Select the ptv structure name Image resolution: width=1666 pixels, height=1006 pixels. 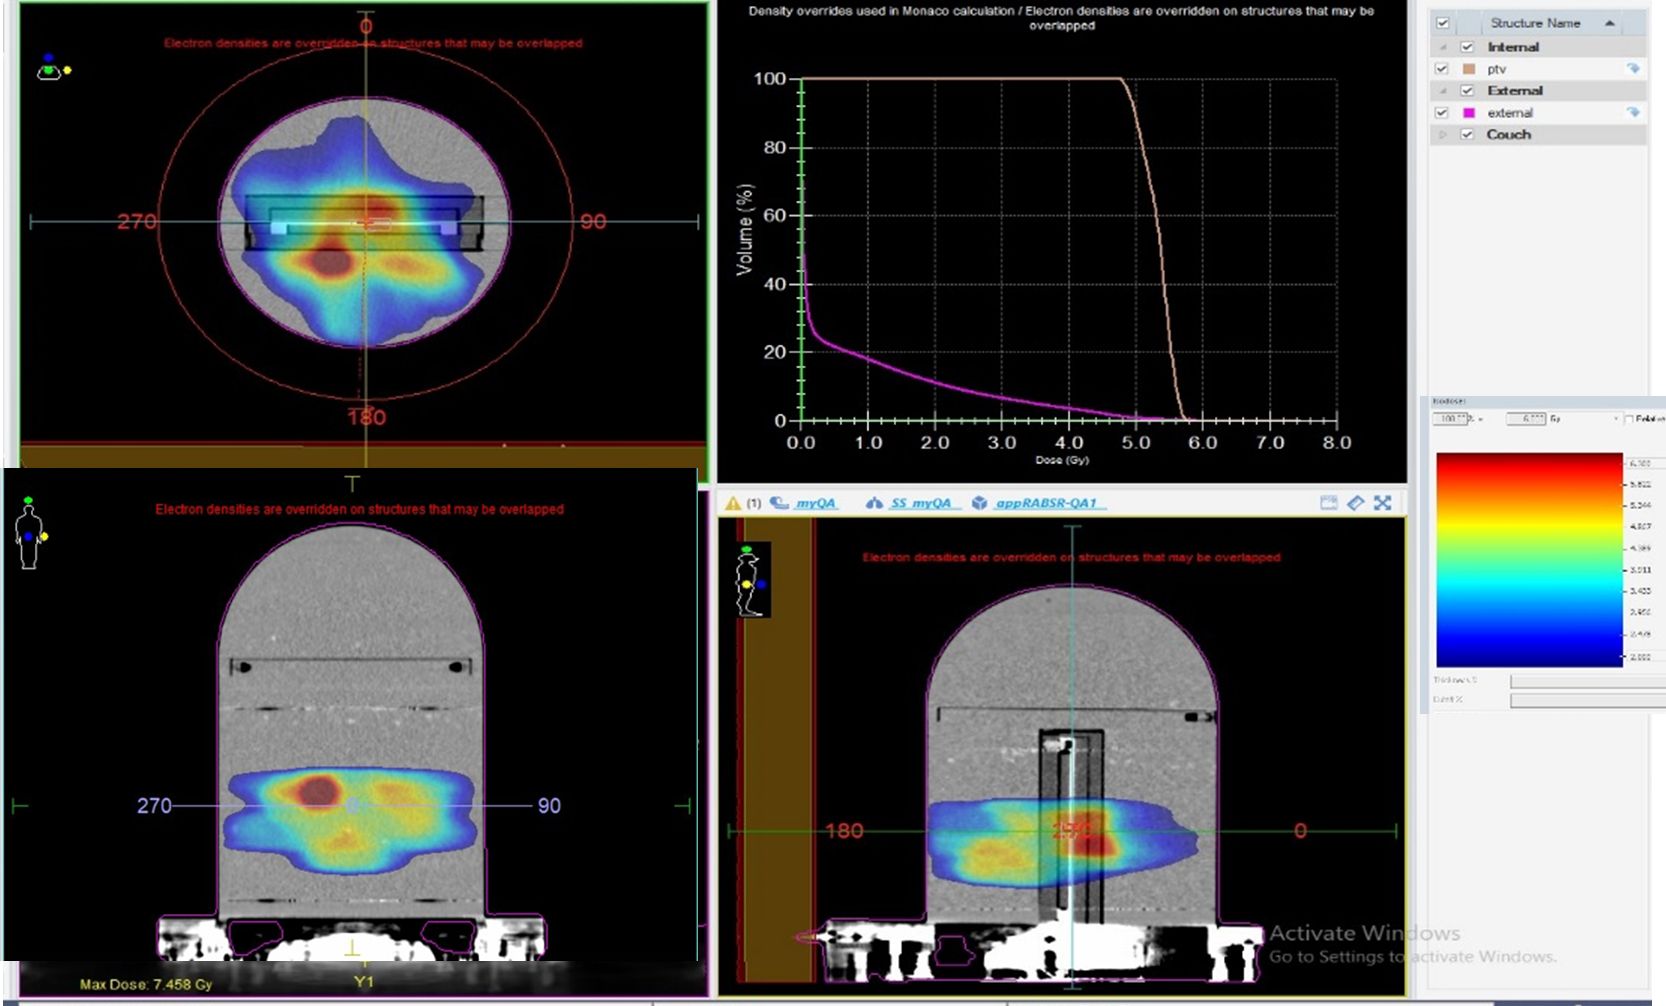click(x=1497, y=69)
